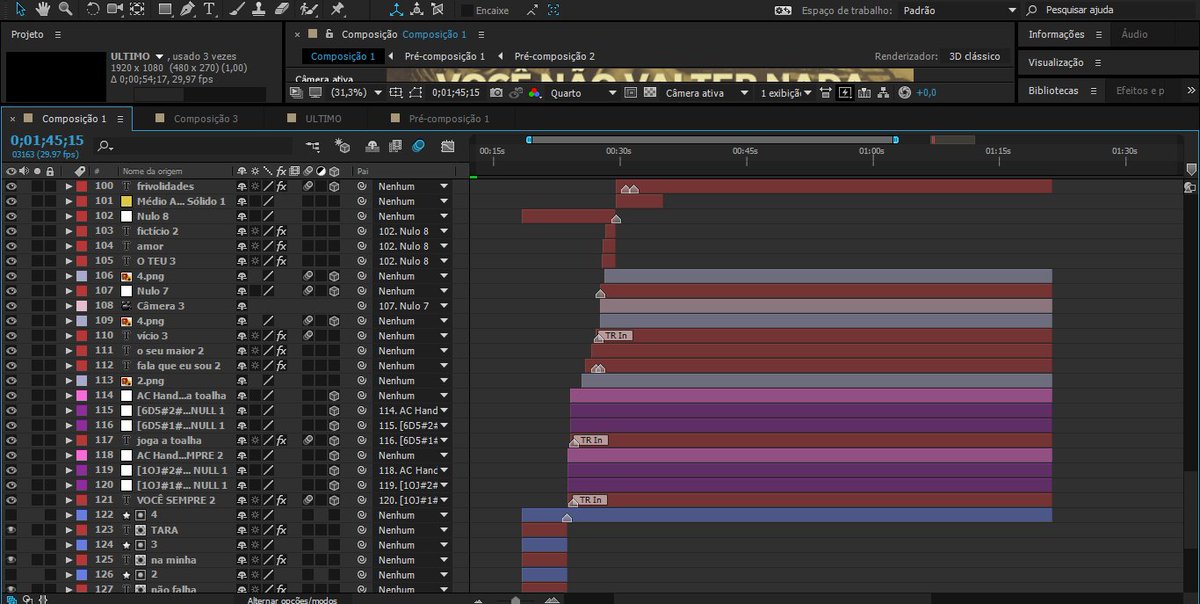Image resolution: width=1200 pixels, height=604 pixels.
Task: Toggle transparency grid icon in viewer
Action: (x=650, y=92)
